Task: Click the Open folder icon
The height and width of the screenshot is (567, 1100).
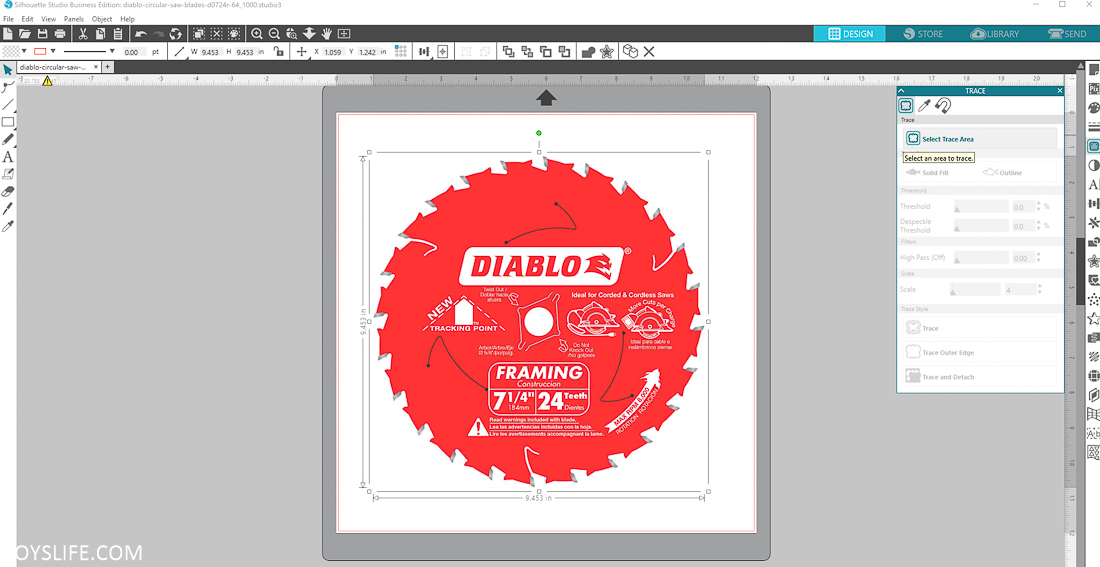Action: (25, 34)
